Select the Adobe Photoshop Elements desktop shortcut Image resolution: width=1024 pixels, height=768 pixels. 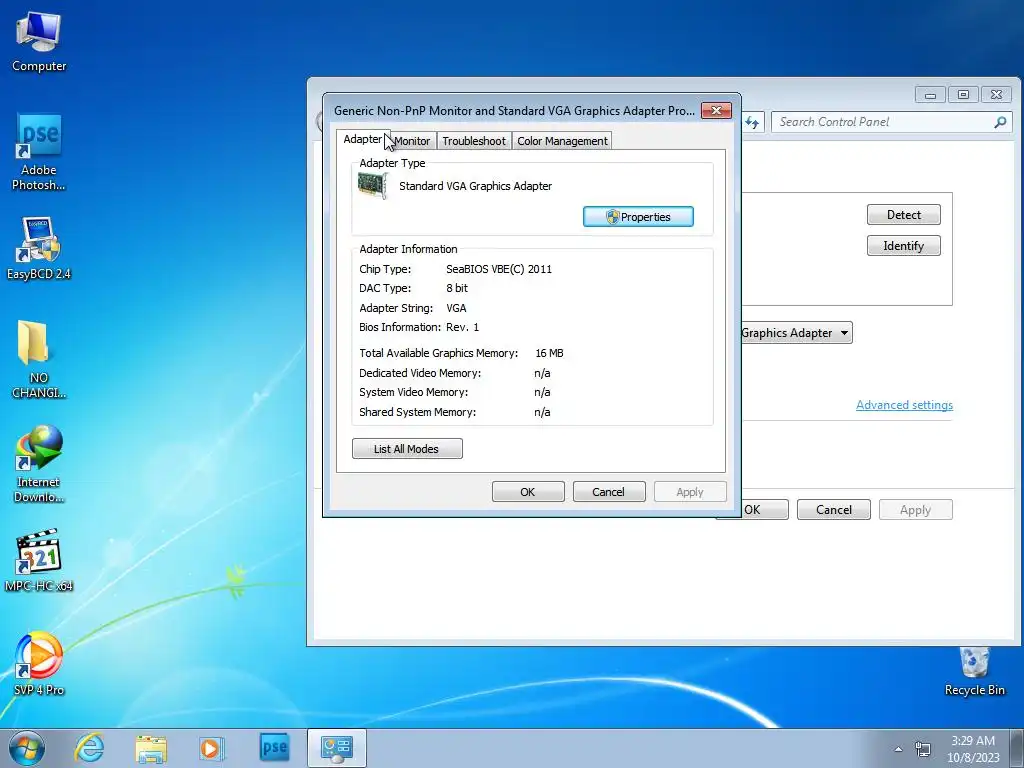(x=39, y=152)
